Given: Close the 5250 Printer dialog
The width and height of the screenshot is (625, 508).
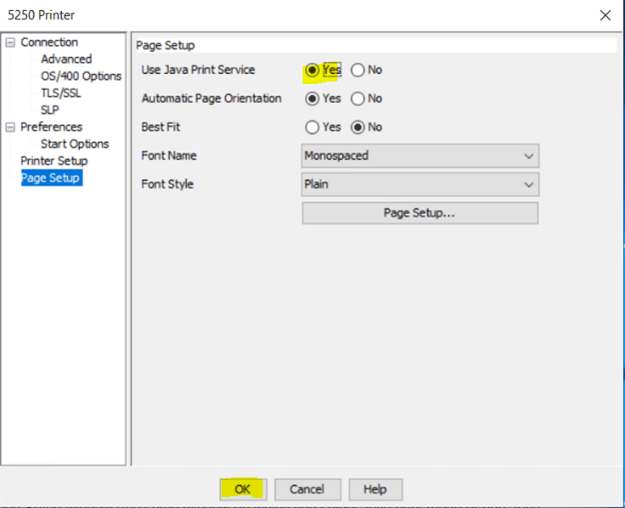Looking at the screenshot, I should click(604, 15).
